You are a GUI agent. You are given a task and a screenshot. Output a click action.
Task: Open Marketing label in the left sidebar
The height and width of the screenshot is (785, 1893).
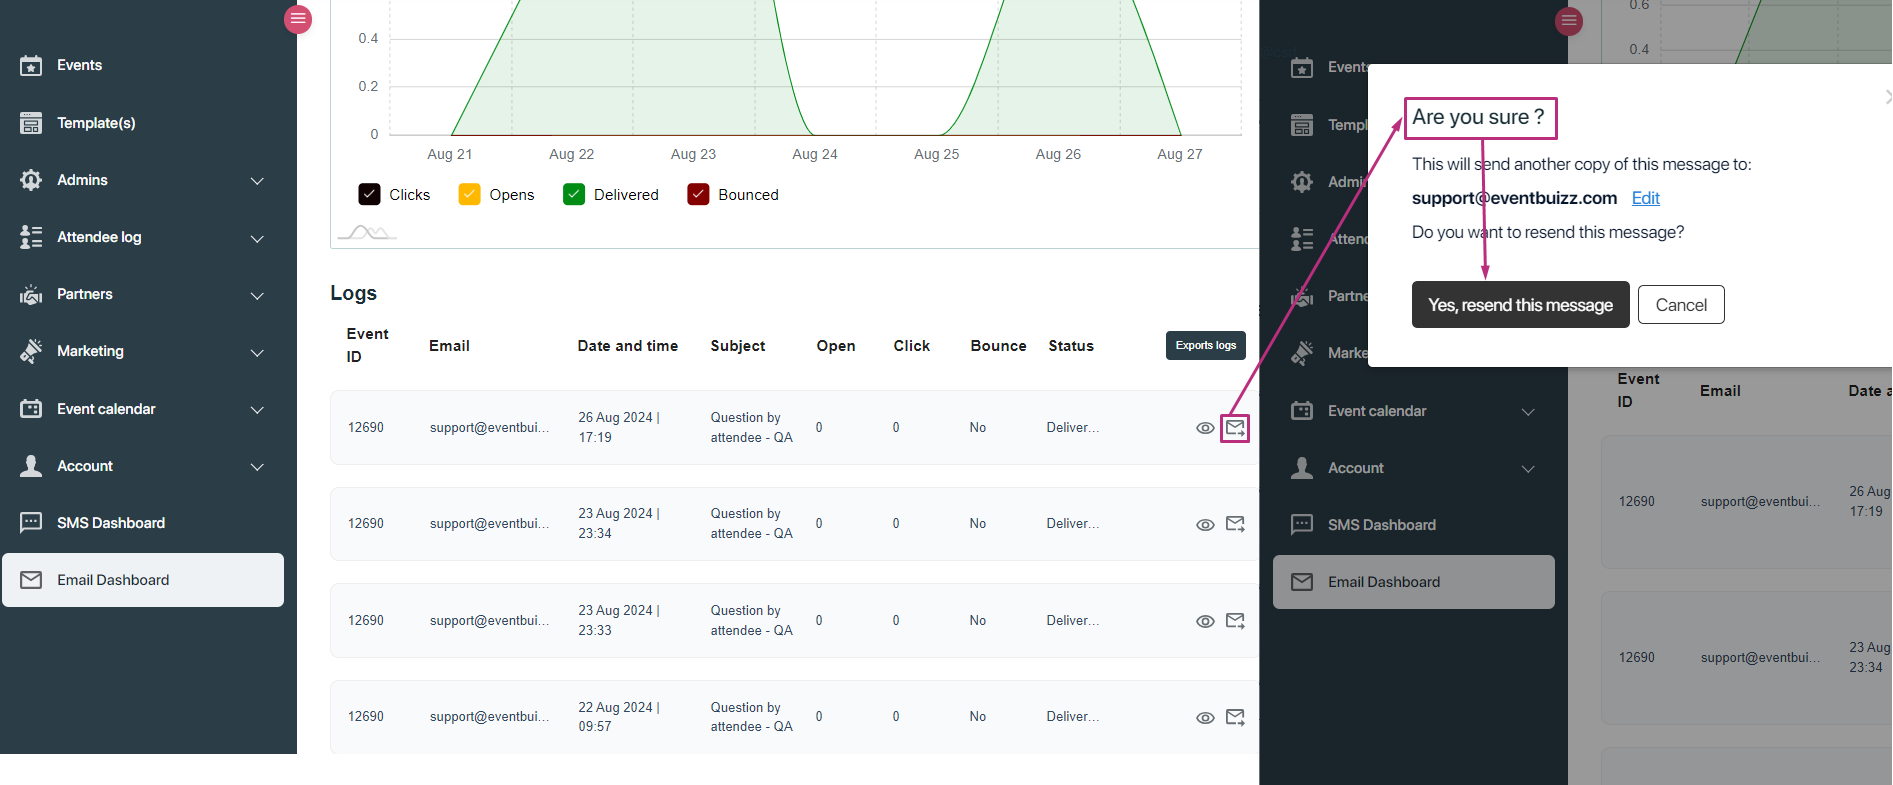coord(90,351)
